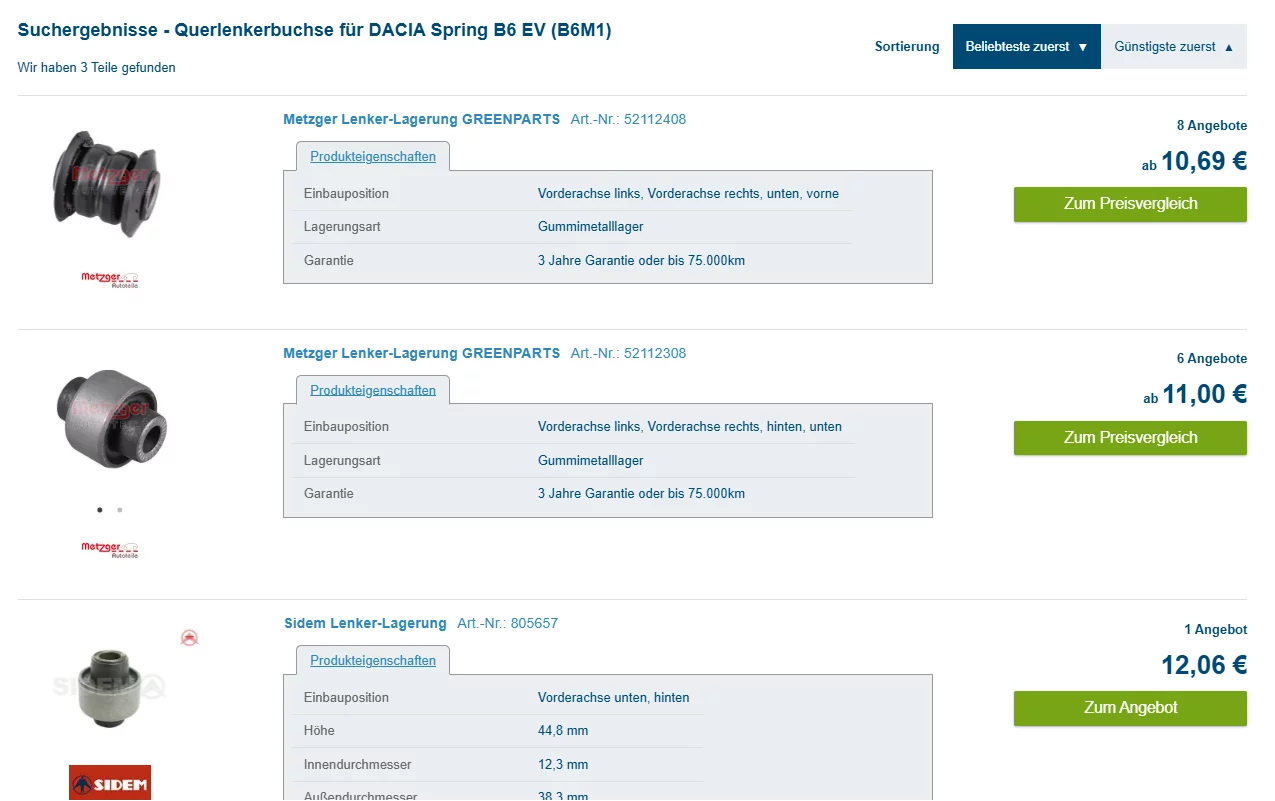Click the small red badge icon near Sidem product

coord(189,638)
